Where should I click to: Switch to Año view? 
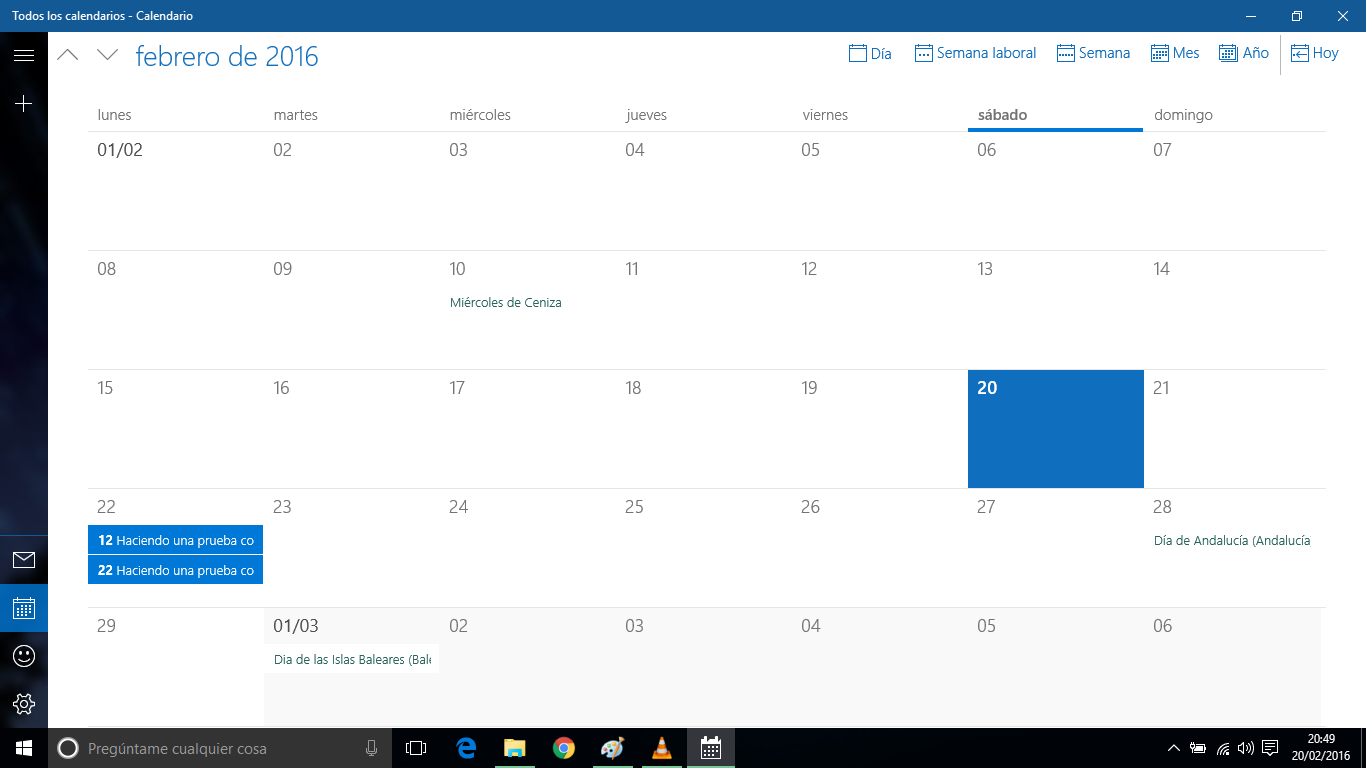pyautogui.click(x=1243, y=53)
